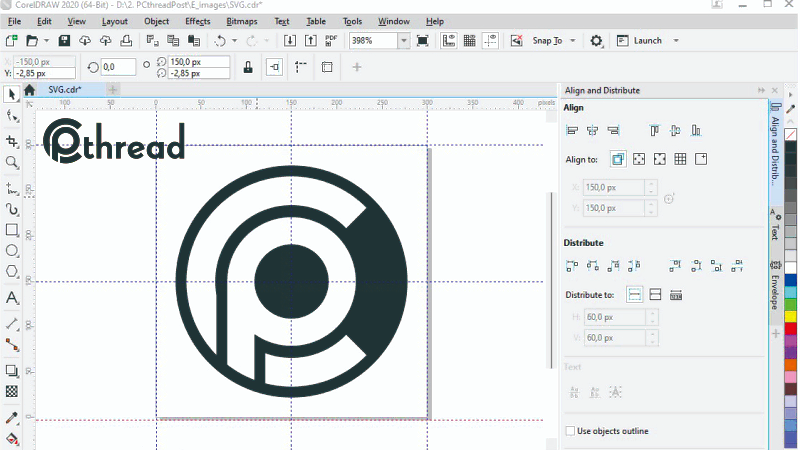This screenshot has width=800, height=450.
Task: Select the Pick tool
Action: 11,94
